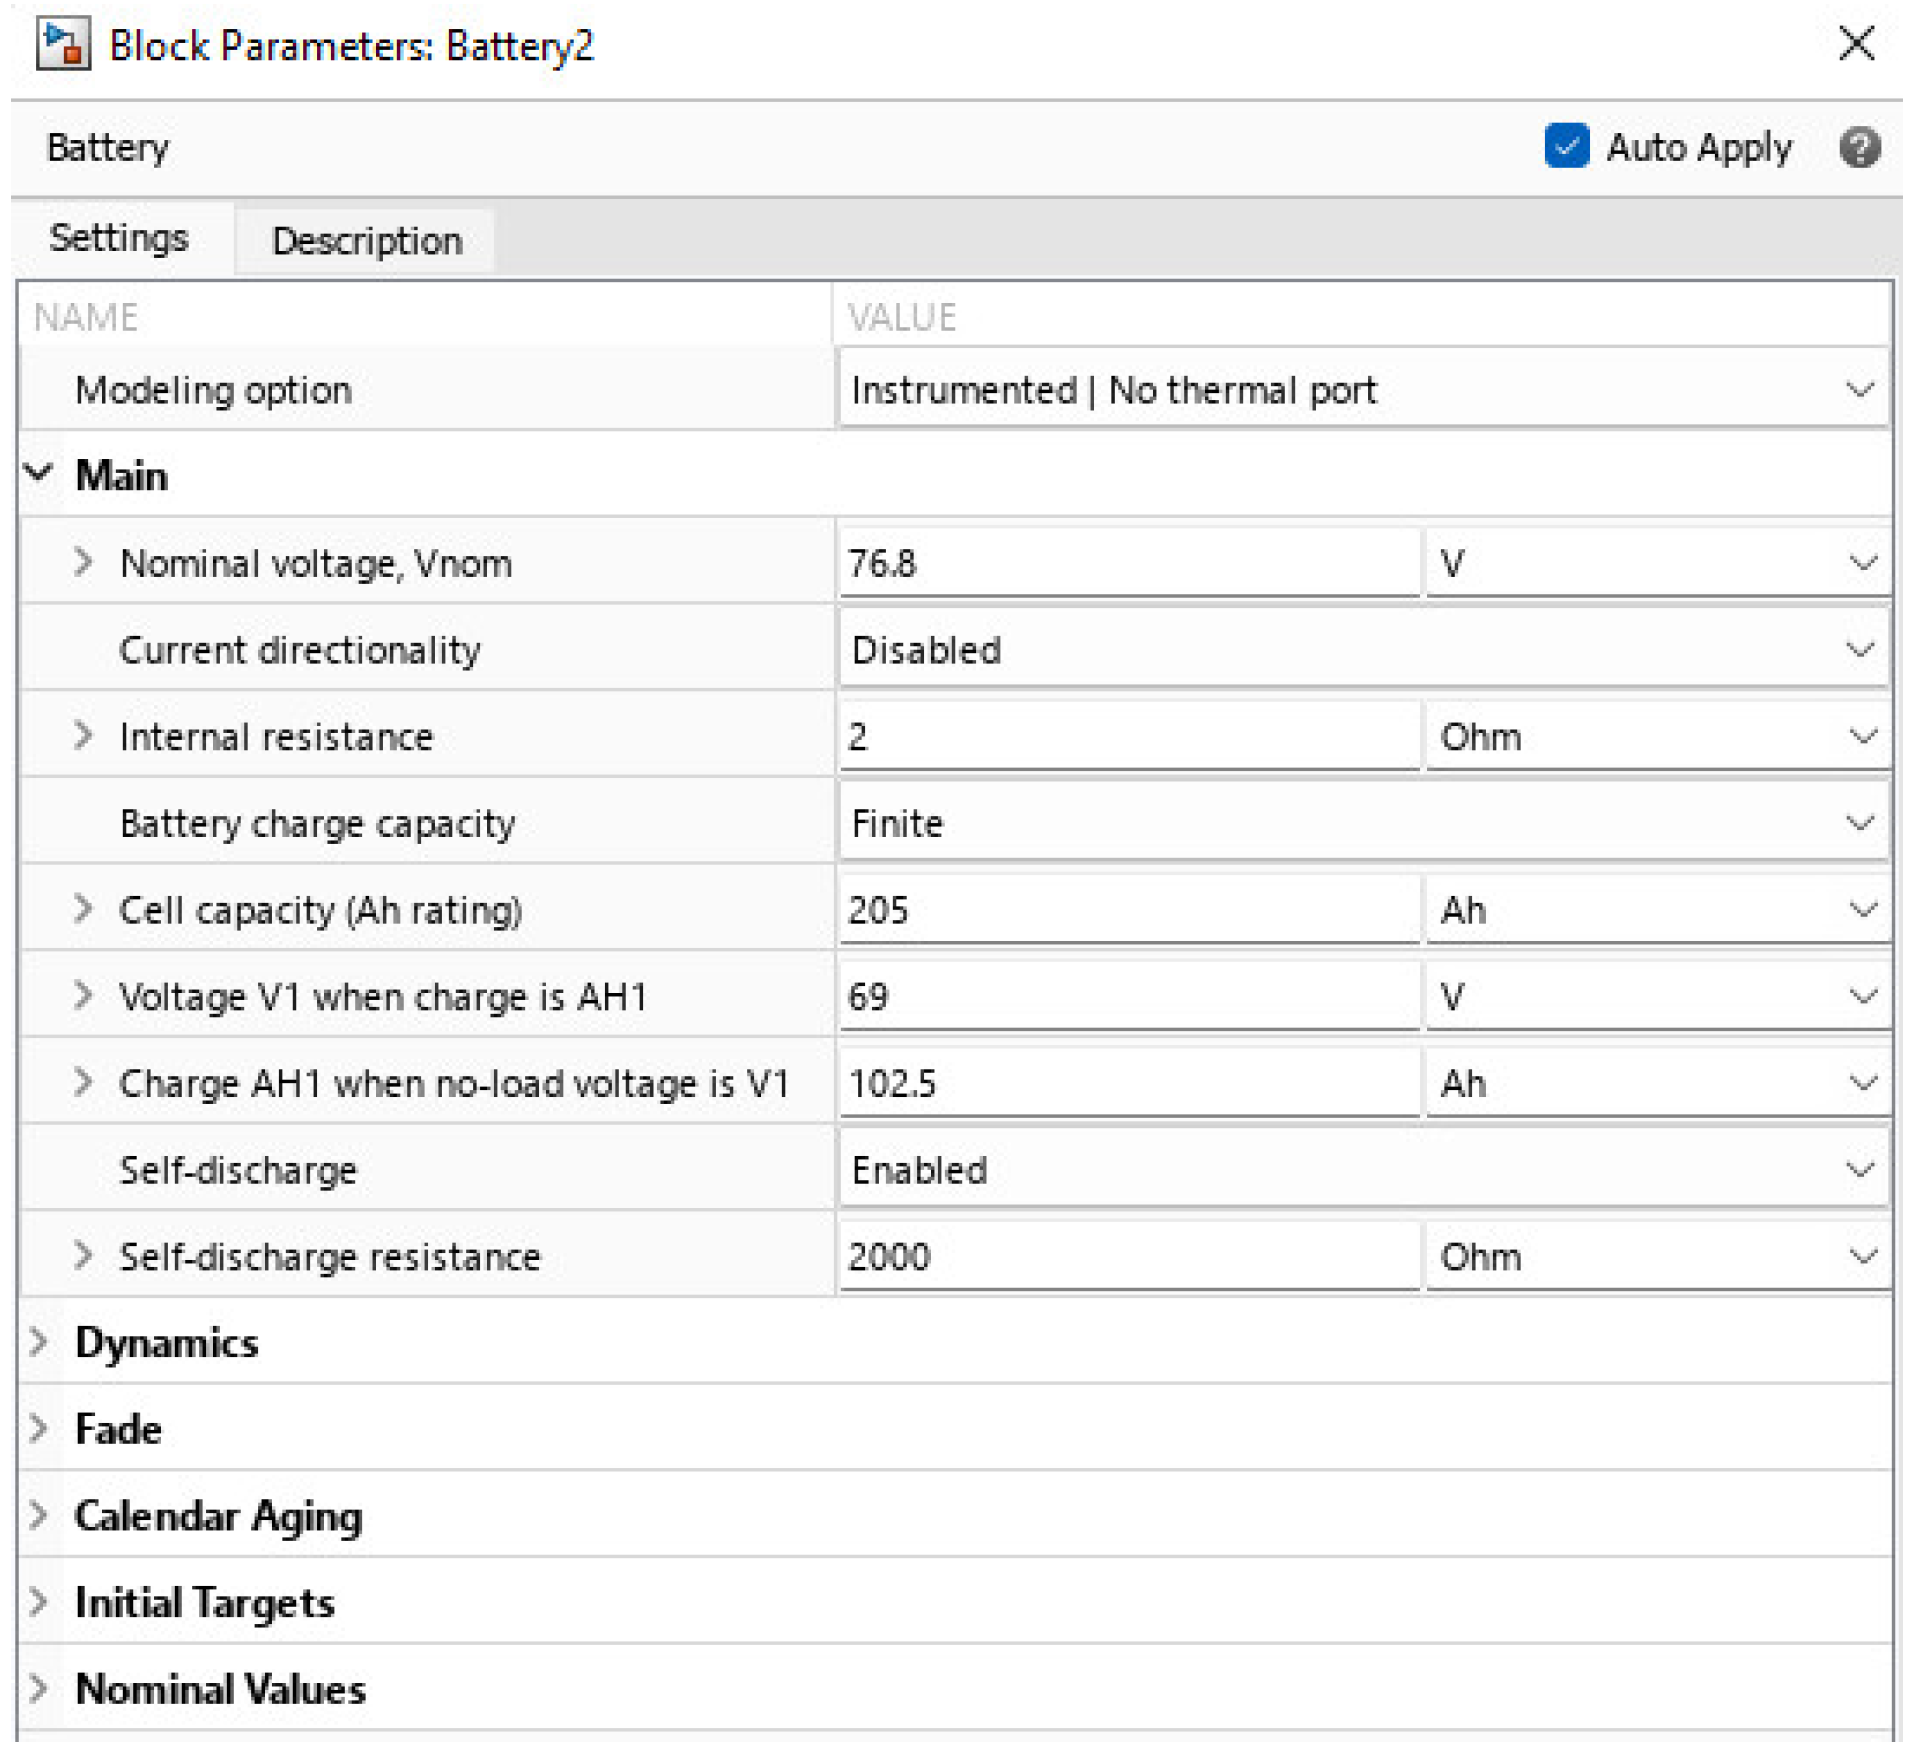Click the Battery charge capacity label
Viewport: 1912px width, 1752px height.
[x=317, y=824]
